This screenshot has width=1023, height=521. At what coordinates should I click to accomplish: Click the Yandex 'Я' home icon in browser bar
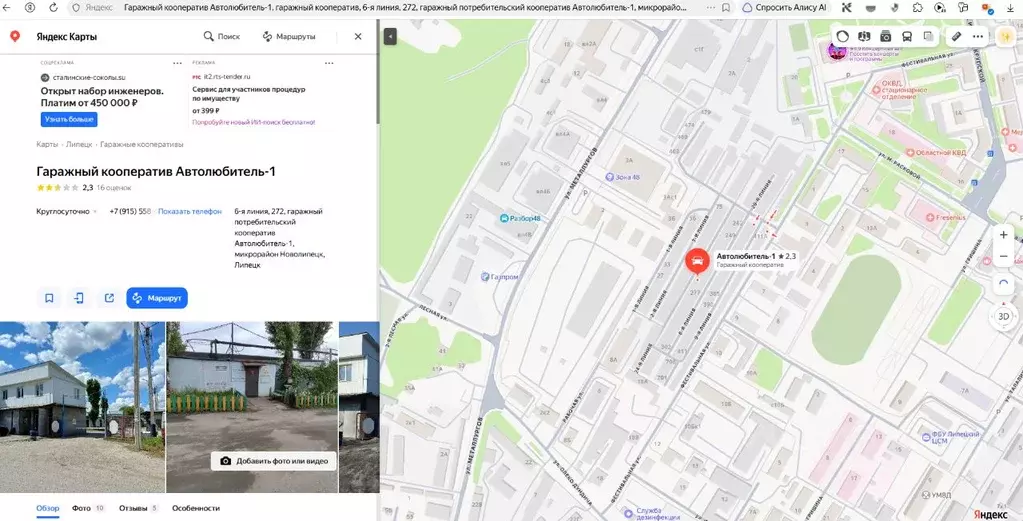(30, 8)
